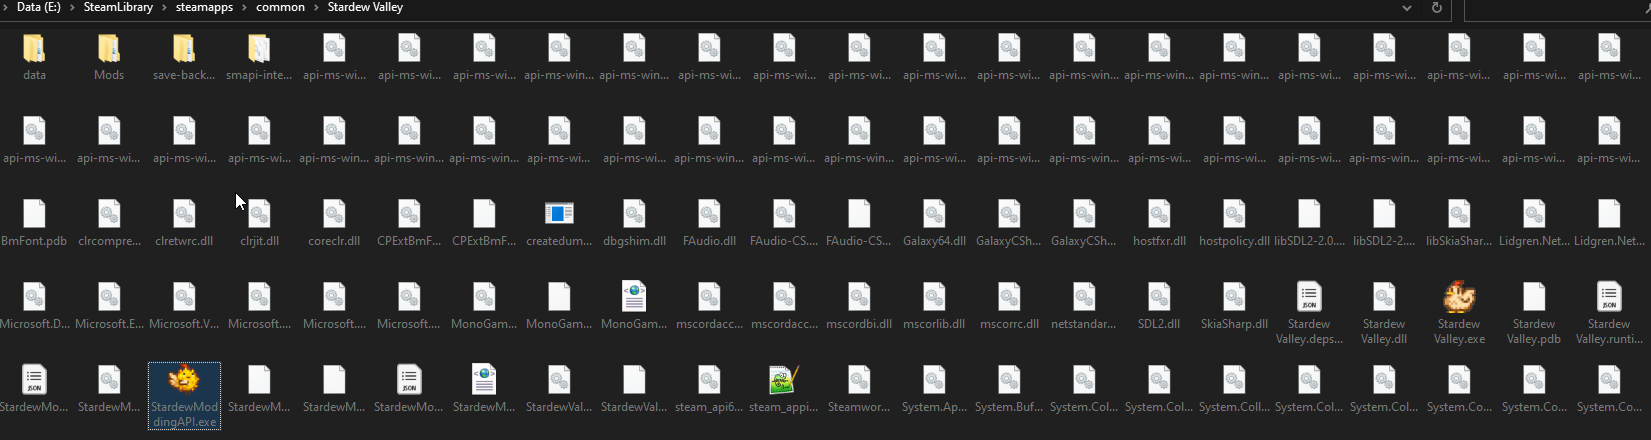Select the FAudio.dll file
The width and height of the screenshot is (1651, 440).
coord(709,223)
